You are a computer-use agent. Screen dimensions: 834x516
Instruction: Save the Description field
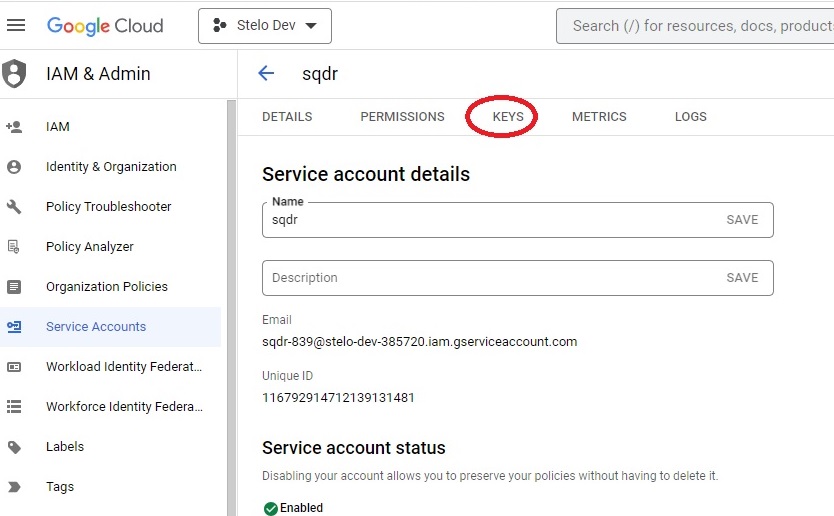(x=742, y=278)
